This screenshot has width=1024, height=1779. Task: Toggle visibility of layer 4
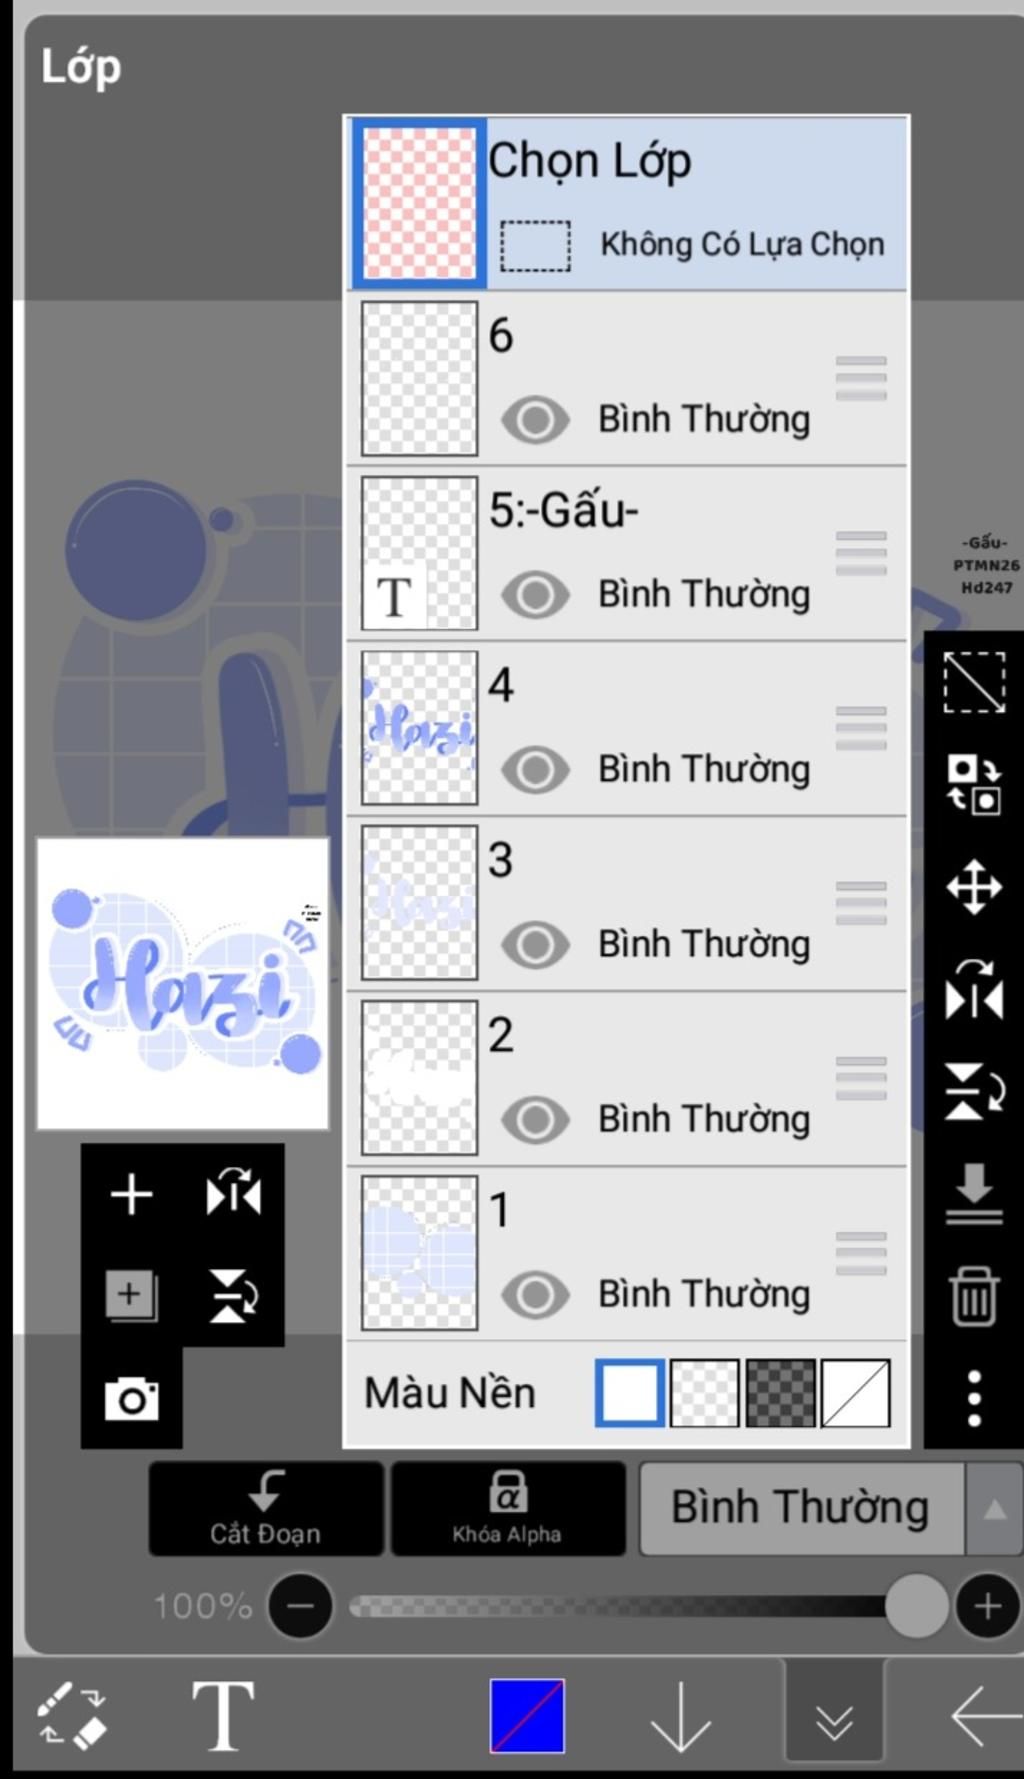[535, 770]
